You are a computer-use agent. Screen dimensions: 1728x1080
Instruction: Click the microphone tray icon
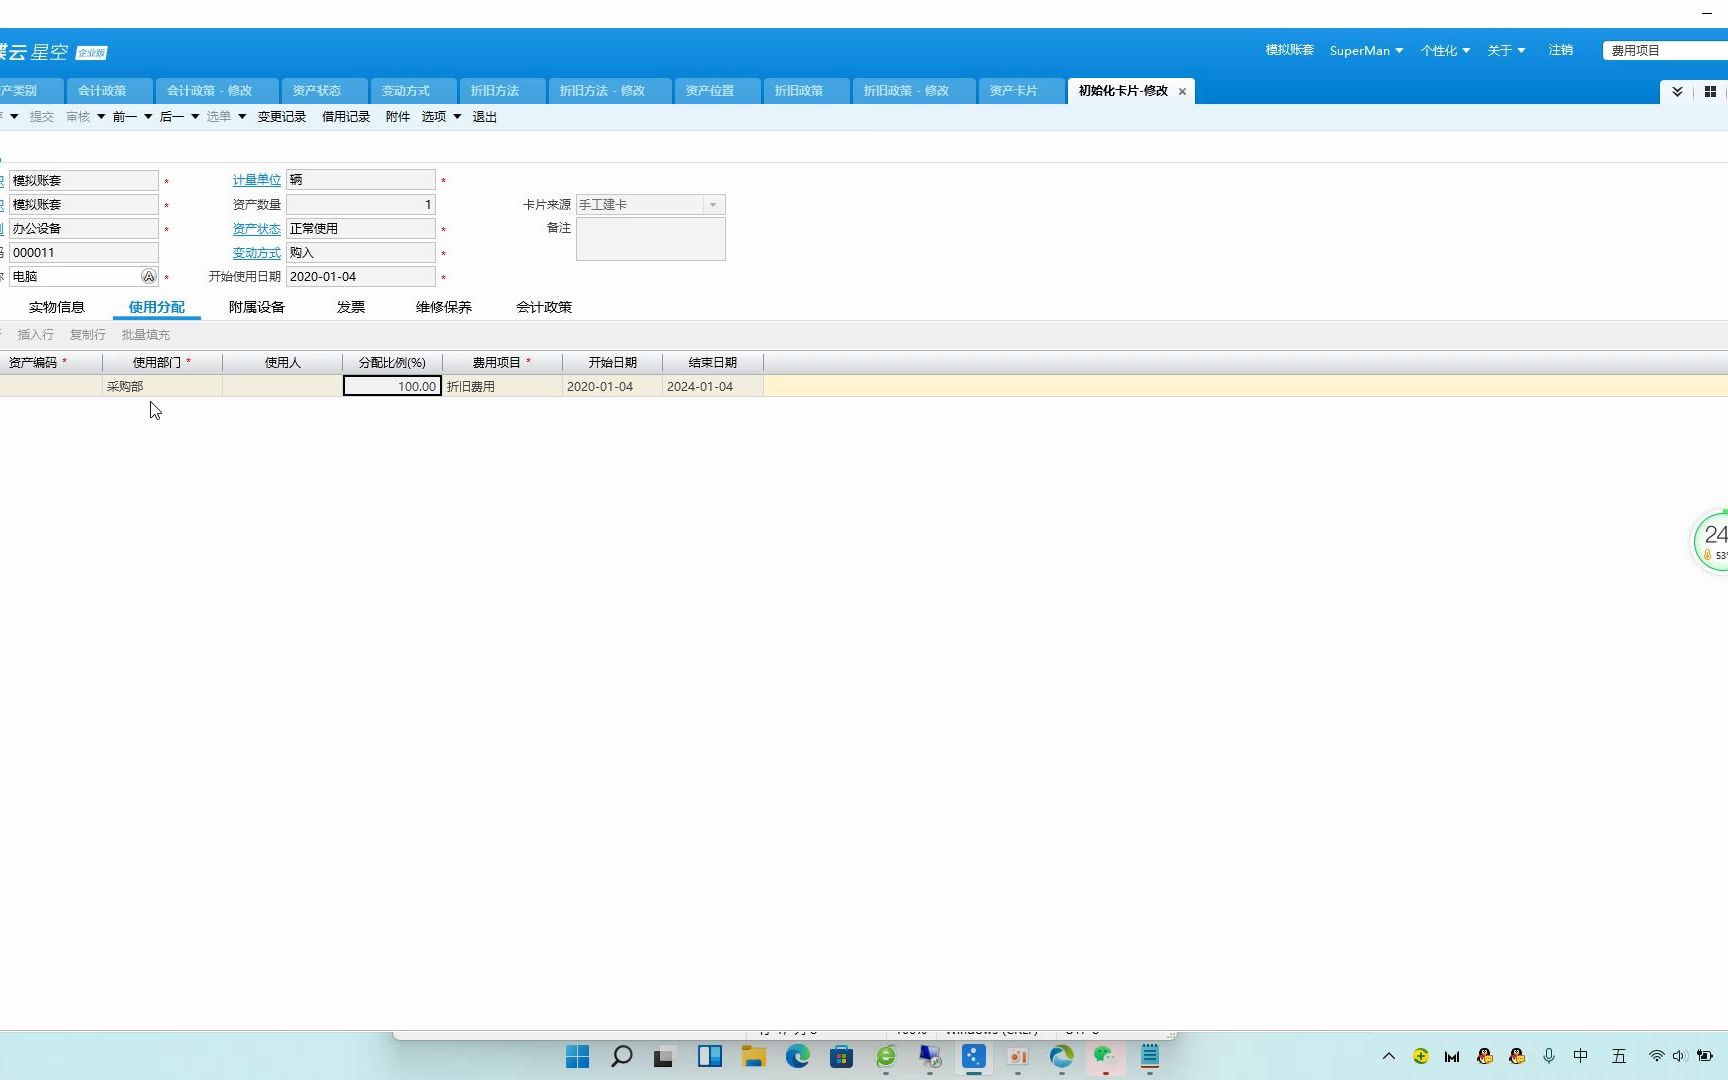[1549, 1056]
